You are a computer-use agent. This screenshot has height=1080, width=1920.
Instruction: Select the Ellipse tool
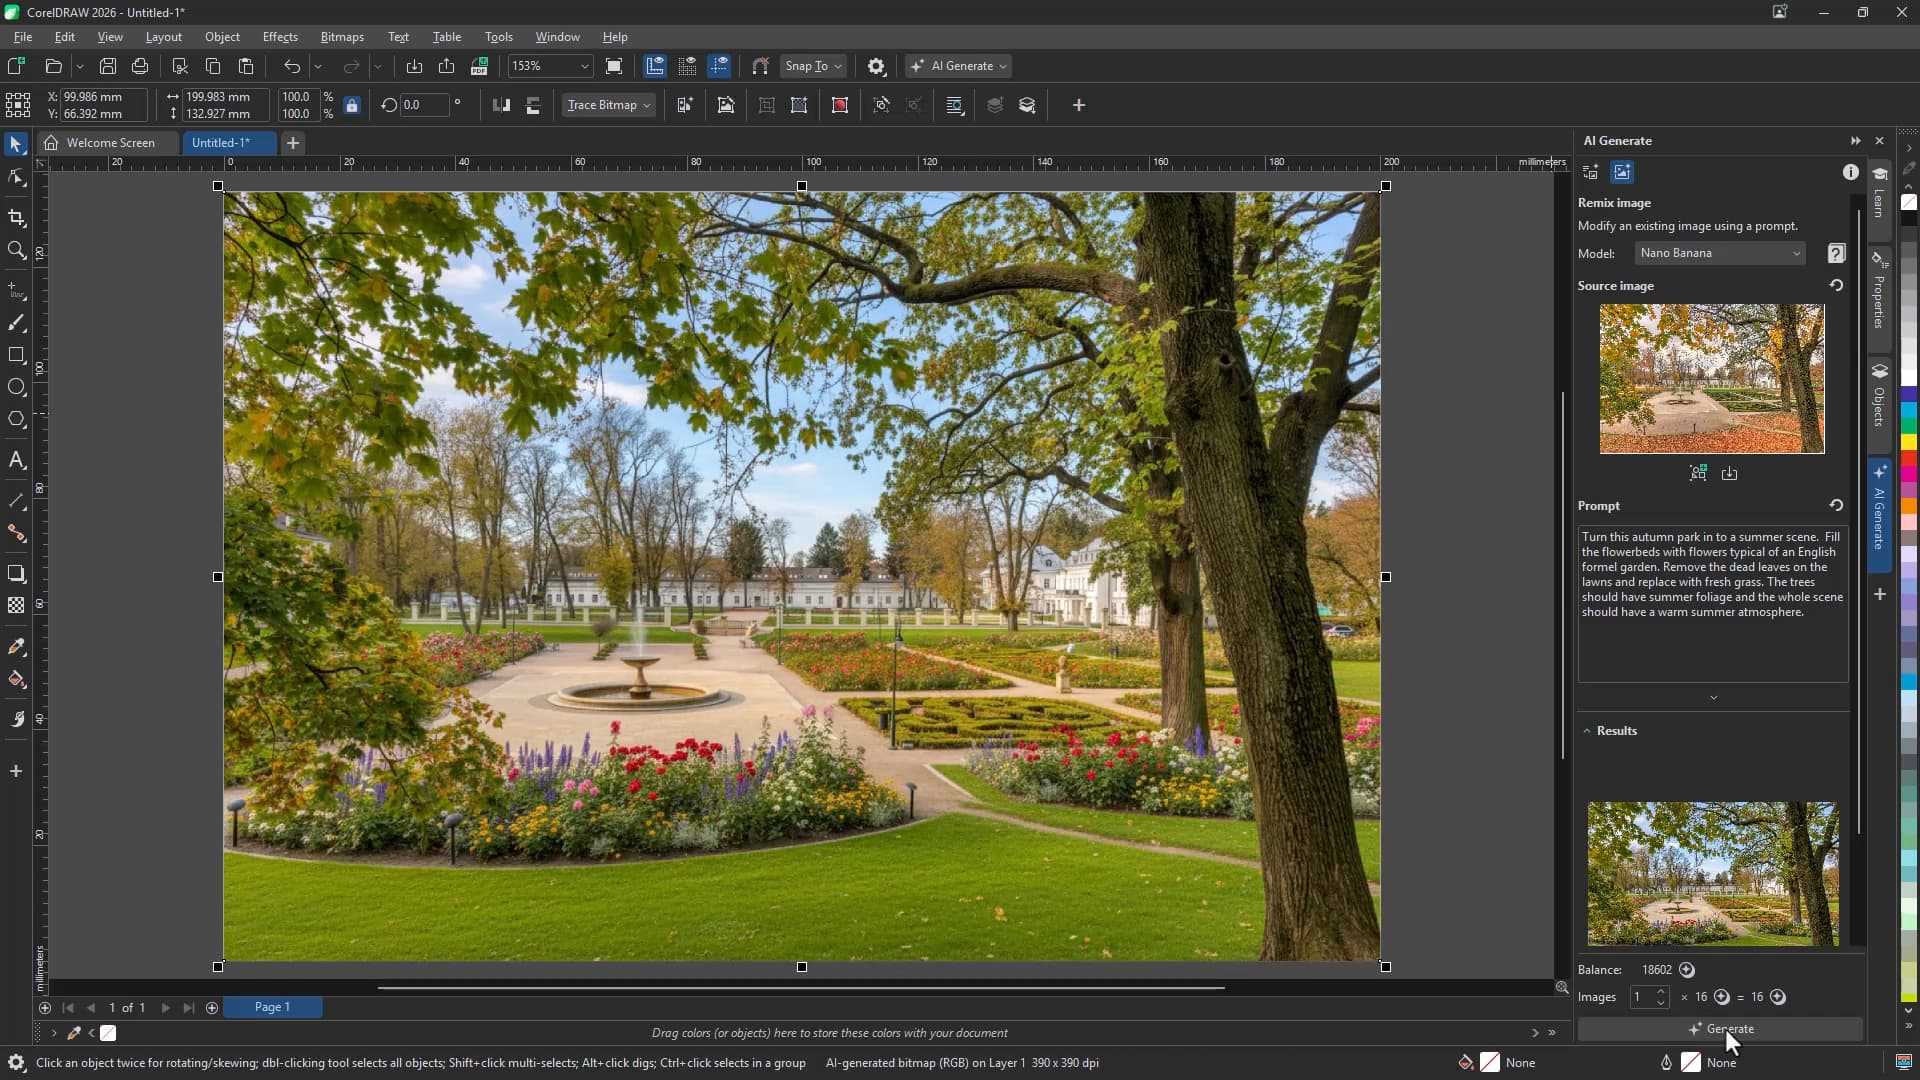click(x=16, y=387)
